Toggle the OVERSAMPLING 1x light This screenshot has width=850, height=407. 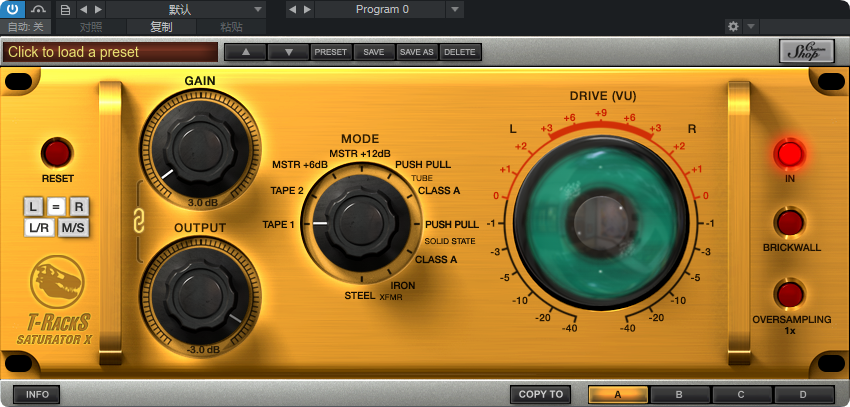790,294
